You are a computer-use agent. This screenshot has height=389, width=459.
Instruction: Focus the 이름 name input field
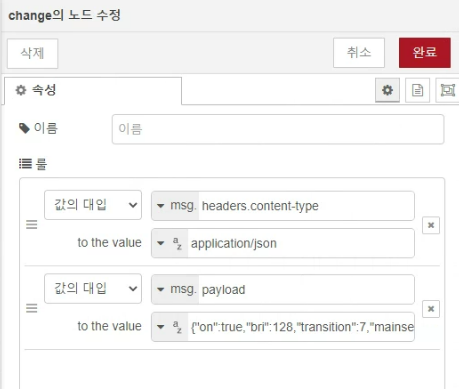(x=278, y=129)
